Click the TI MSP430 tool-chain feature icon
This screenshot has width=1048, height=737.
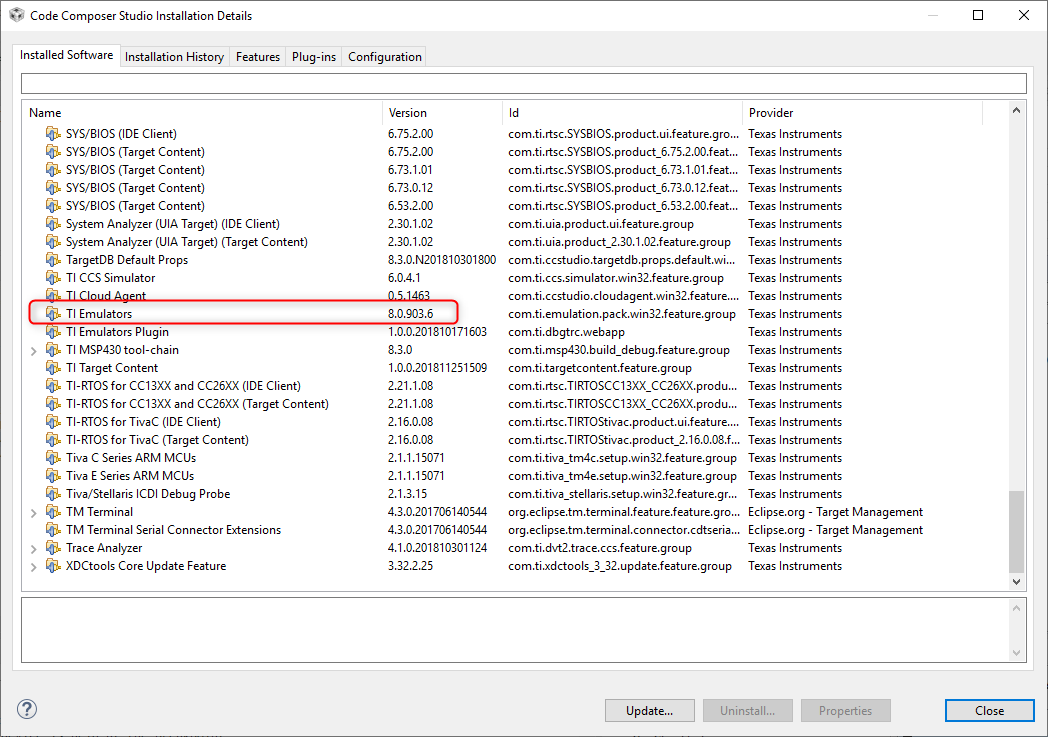click(53, 350)
